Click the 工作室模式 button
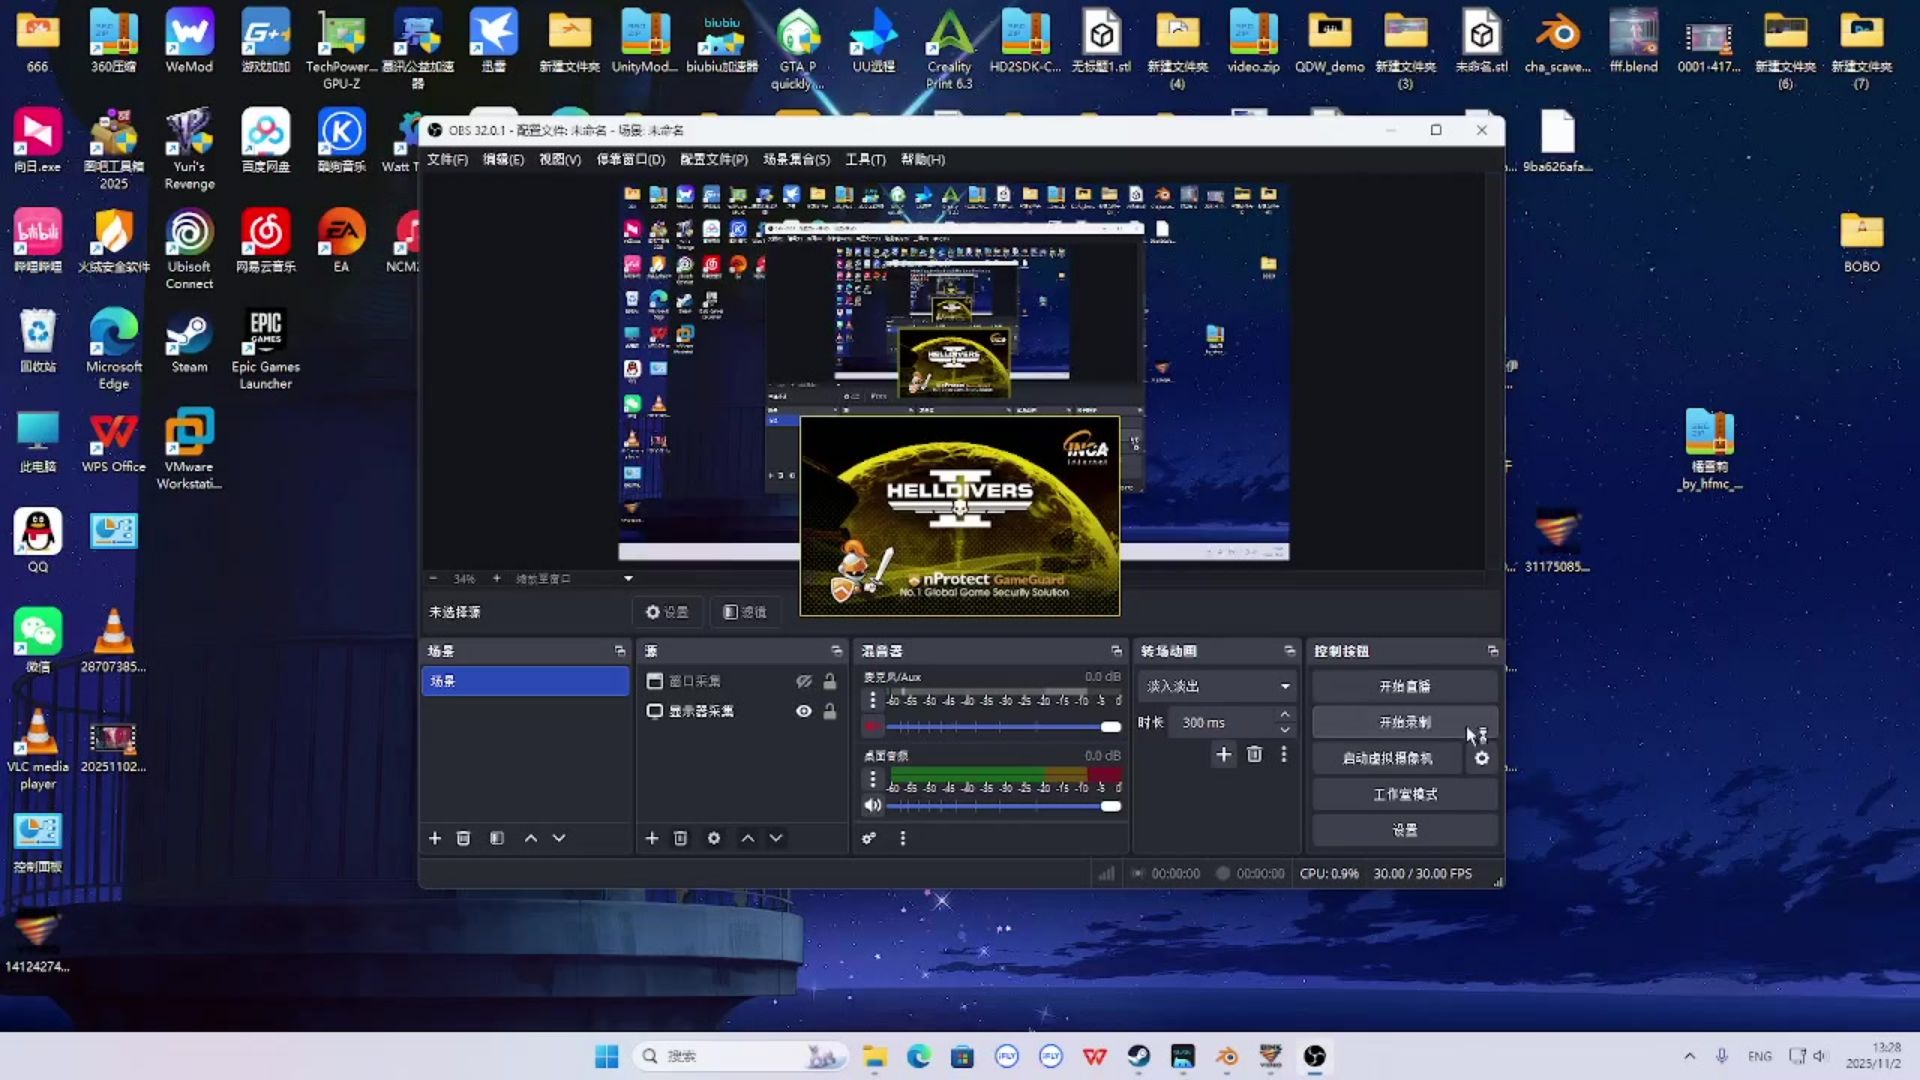 coord(1404,794)
